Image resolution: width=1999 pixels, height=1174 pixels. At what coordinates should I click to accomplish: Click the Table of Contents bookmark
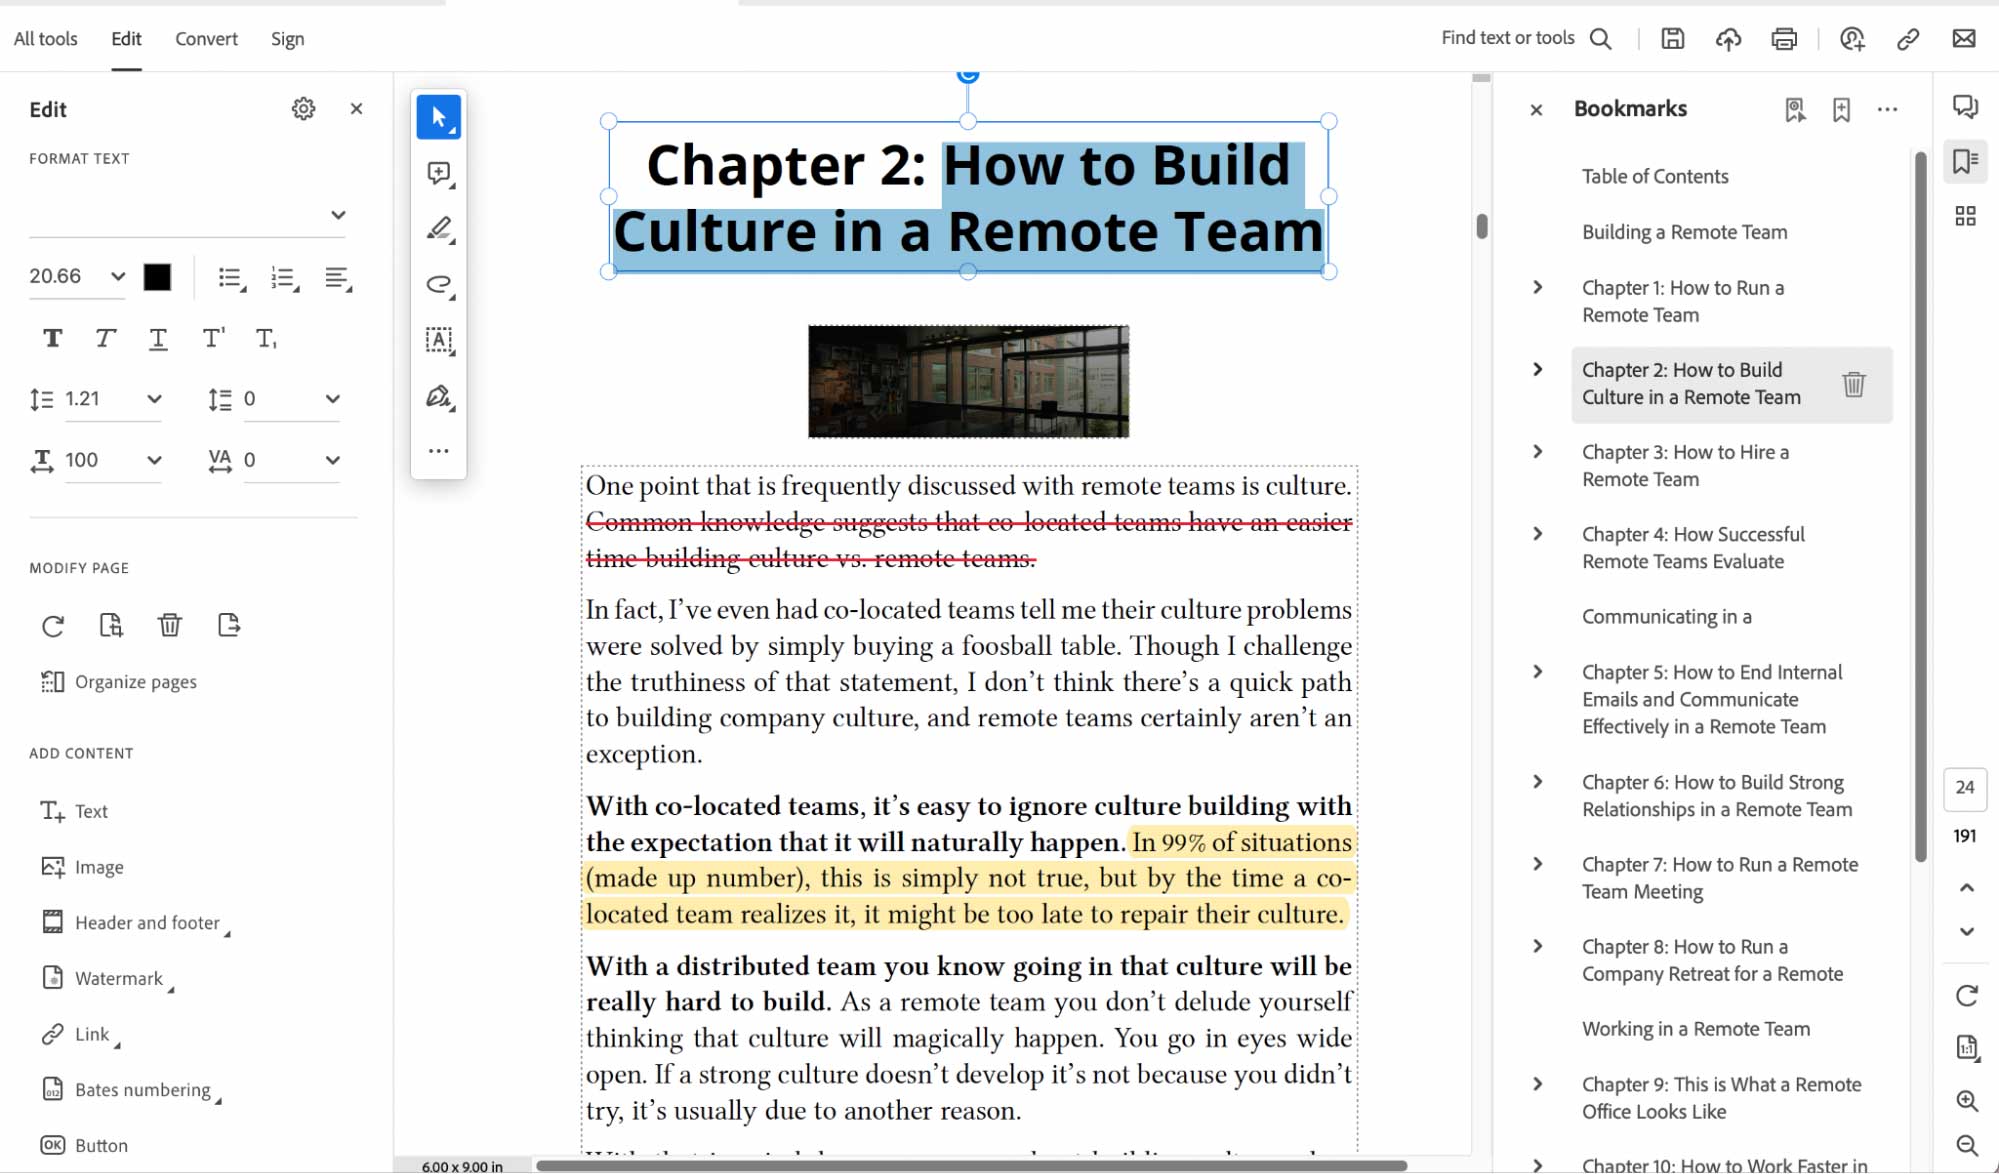[x=1654, y=177]
